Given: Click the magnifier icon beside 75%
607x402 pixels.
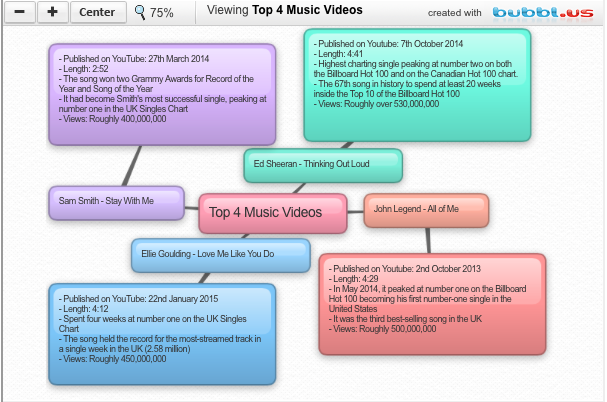Looking at the screenshot, I should coord(140,12).
